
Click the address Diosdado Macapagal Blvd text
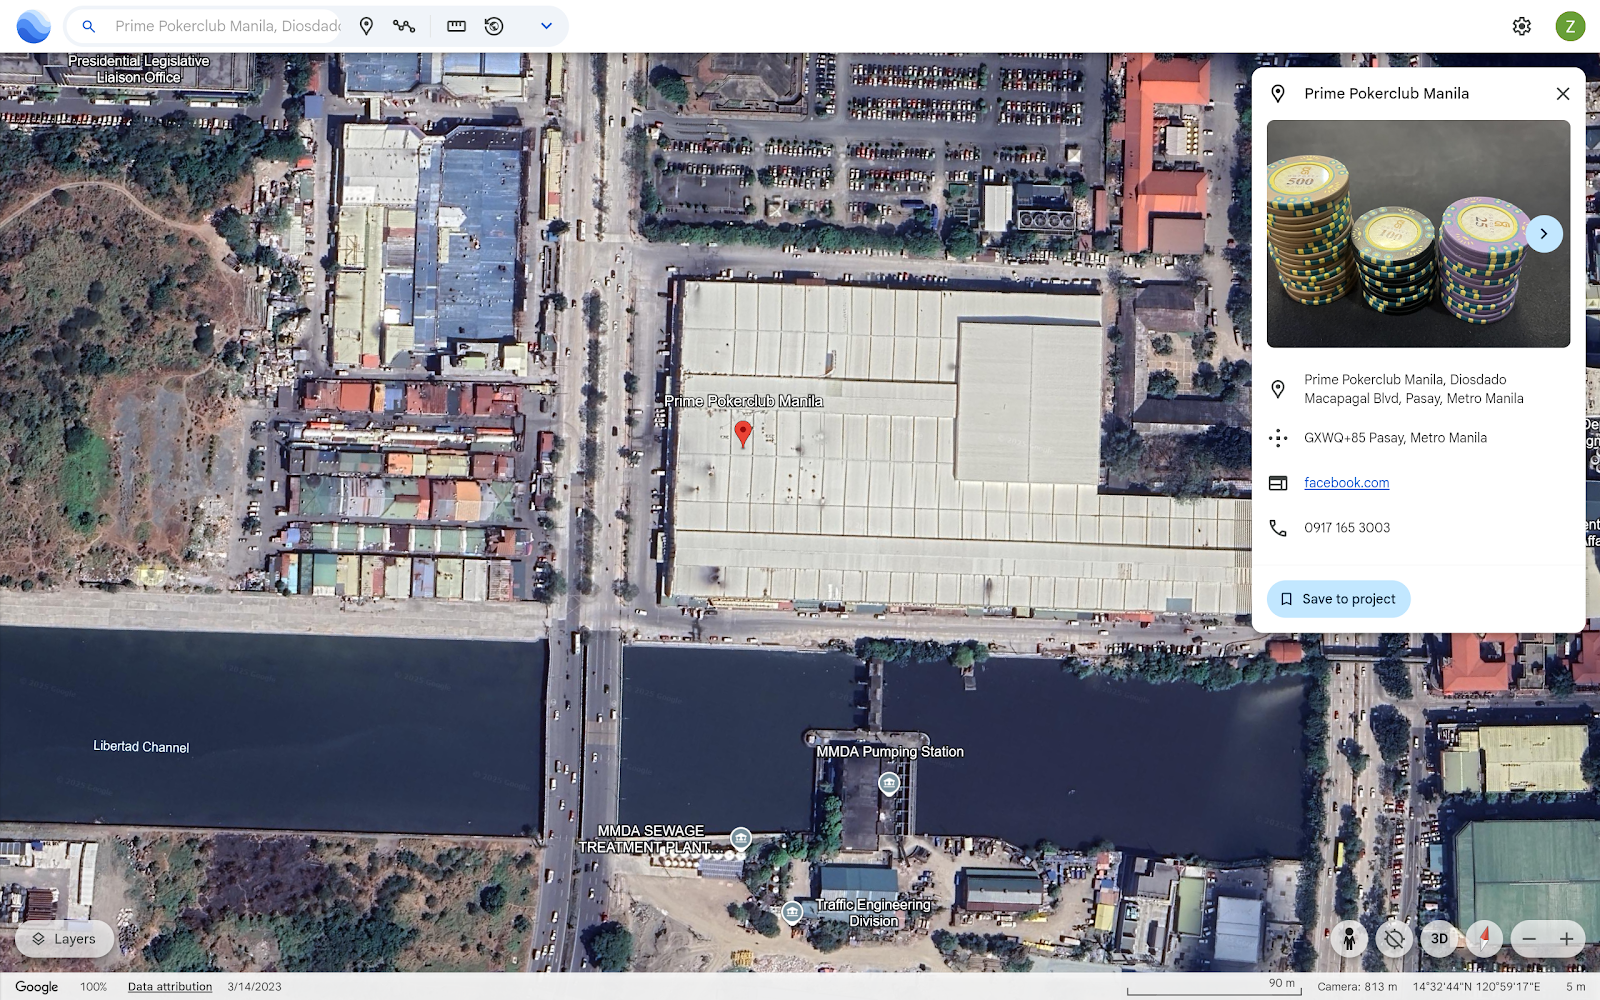(1414, 389)
